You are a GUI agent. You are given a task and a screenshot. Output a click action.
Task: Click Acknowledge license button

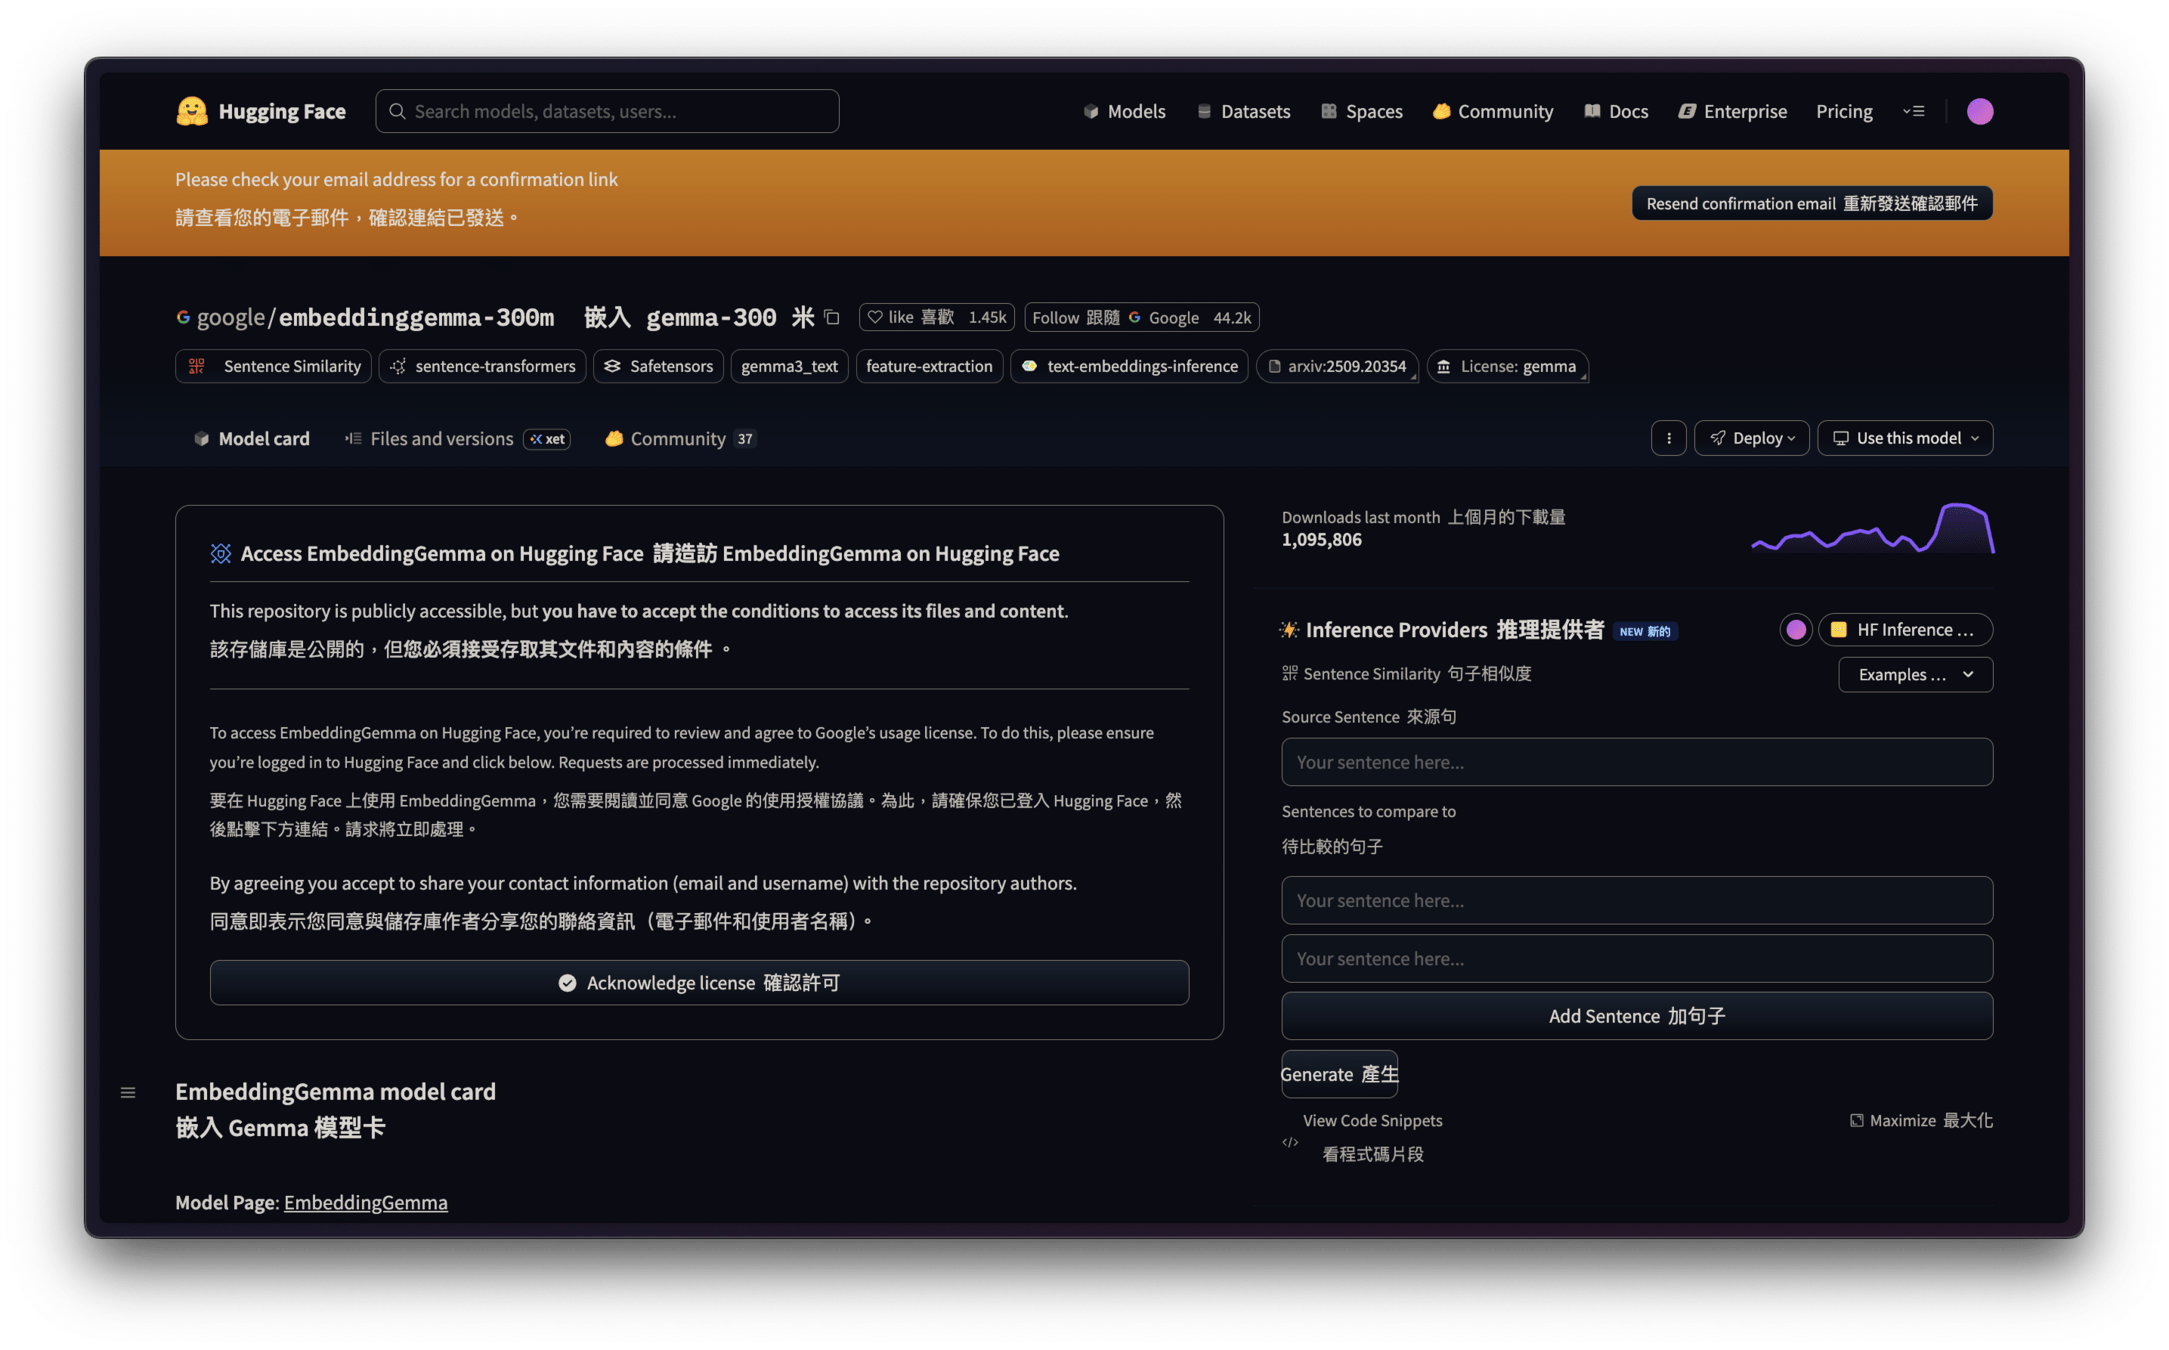[x=699, y=982]
